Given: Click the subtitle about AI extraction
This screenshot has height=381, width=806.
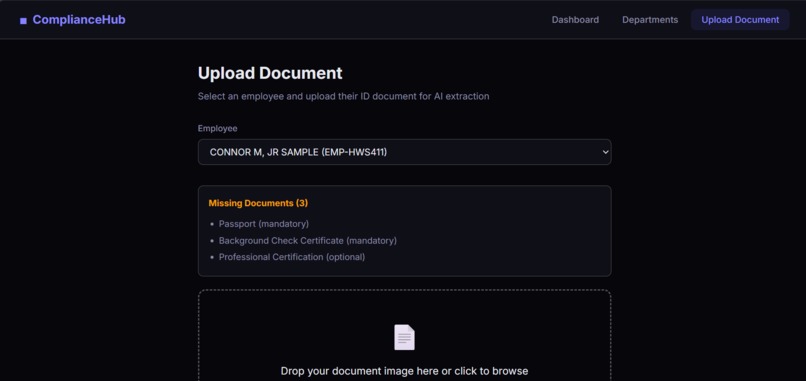Looking at the screenshot, I should tap(343, 96).
